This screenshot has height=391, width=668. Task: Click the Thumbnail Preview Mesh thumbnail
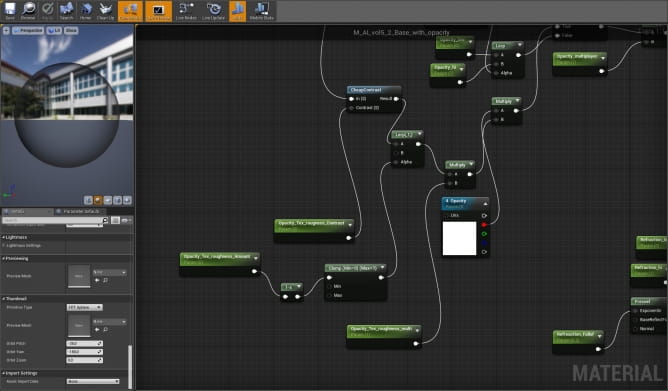click(79, 325)
